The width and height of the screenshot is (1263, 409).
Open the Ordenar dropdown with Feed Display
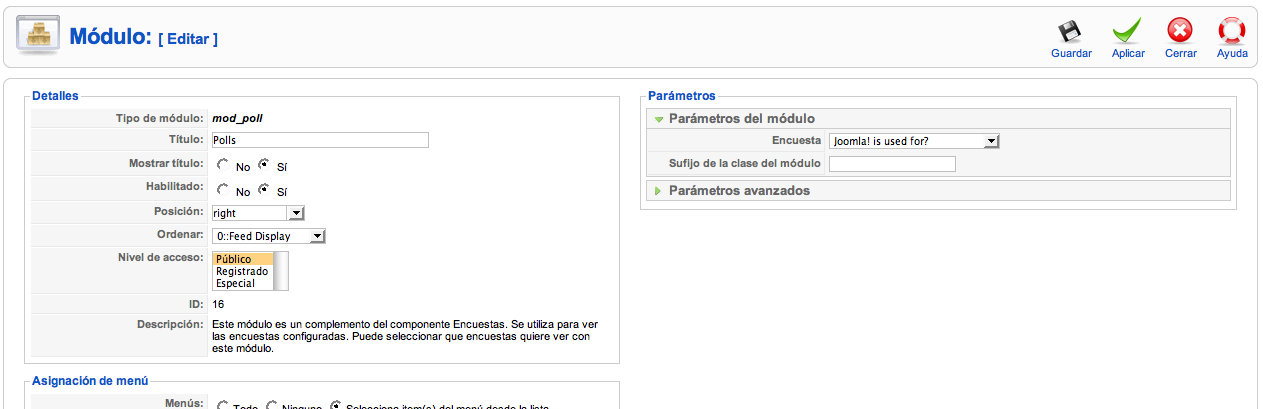tap(269, 236)
